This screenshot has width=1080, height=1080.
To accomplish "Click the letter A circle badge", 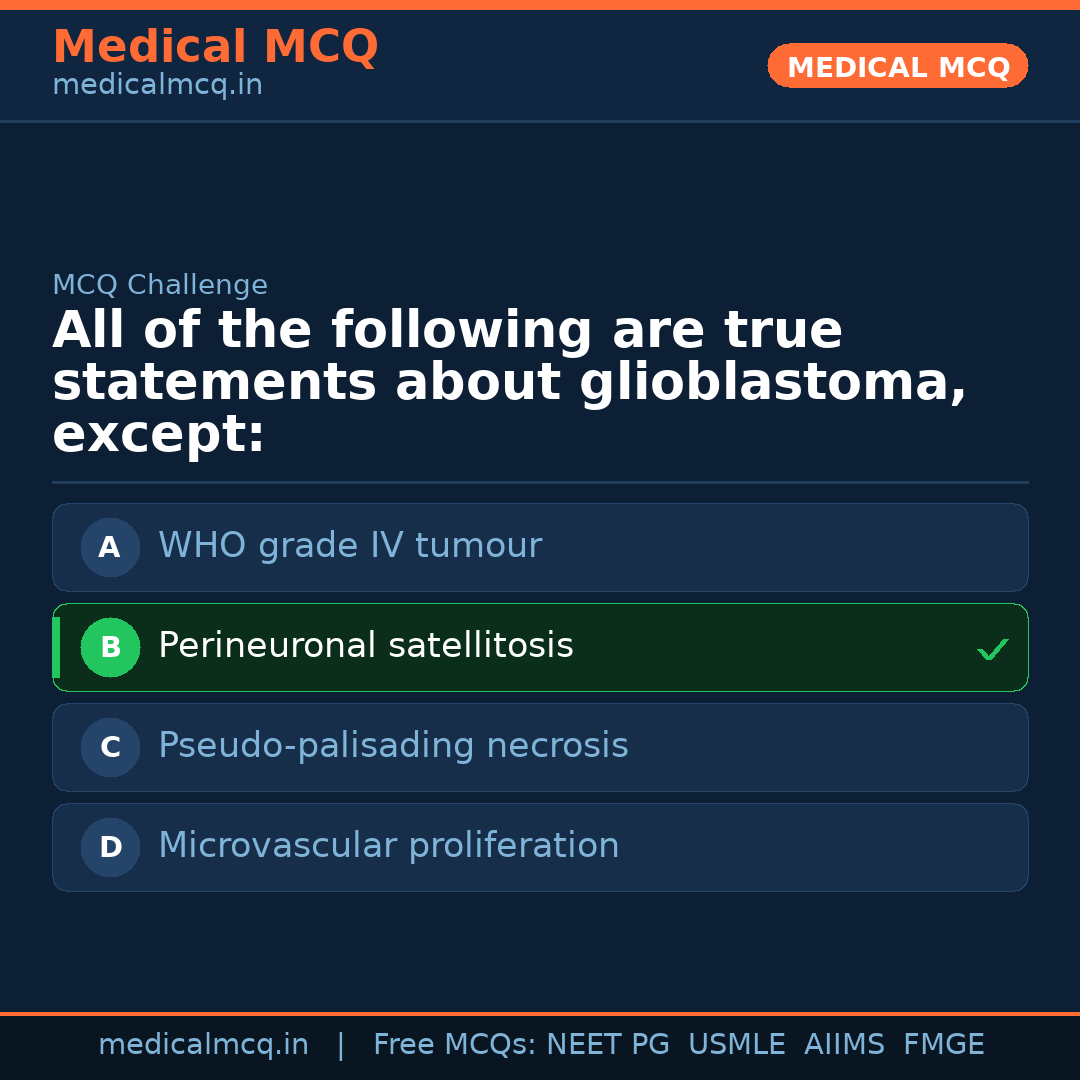I will (110, 548).
